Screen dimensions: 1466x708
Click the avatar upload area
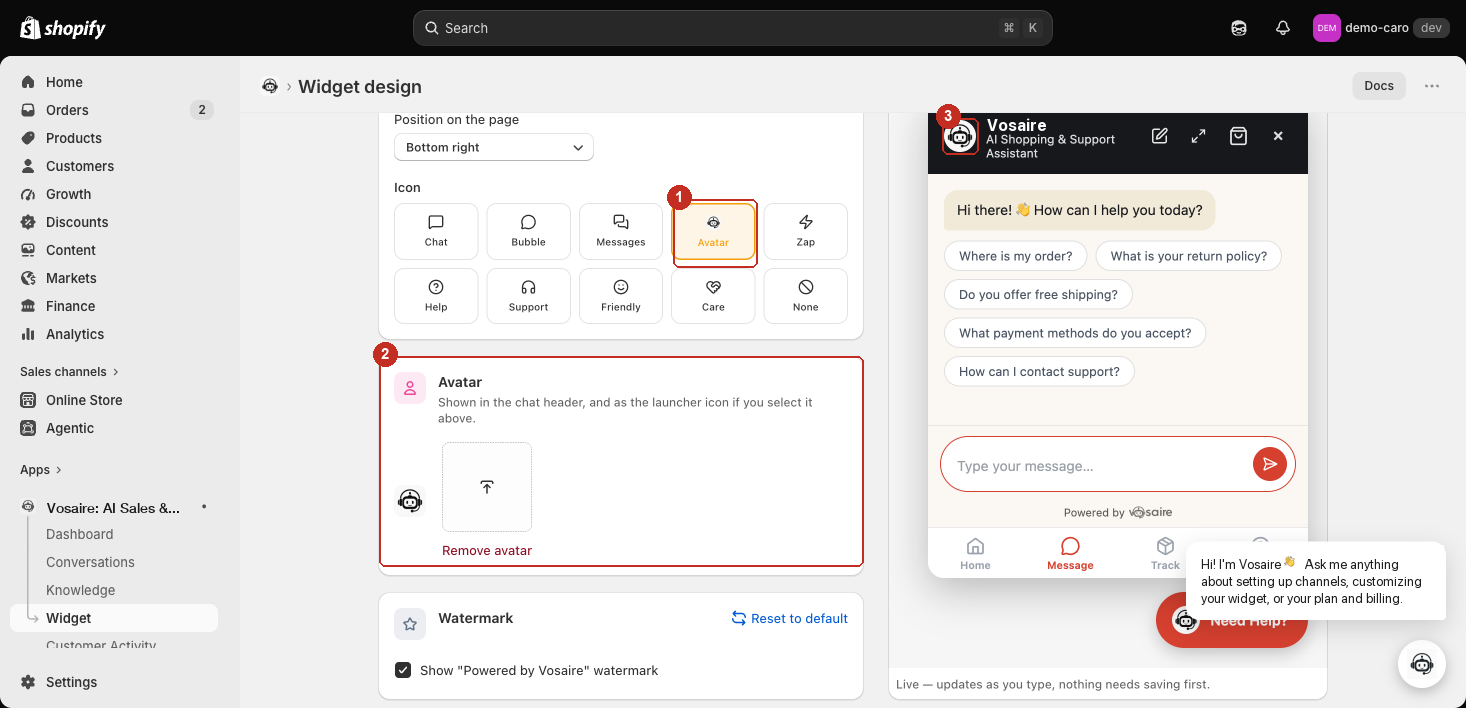487,487
